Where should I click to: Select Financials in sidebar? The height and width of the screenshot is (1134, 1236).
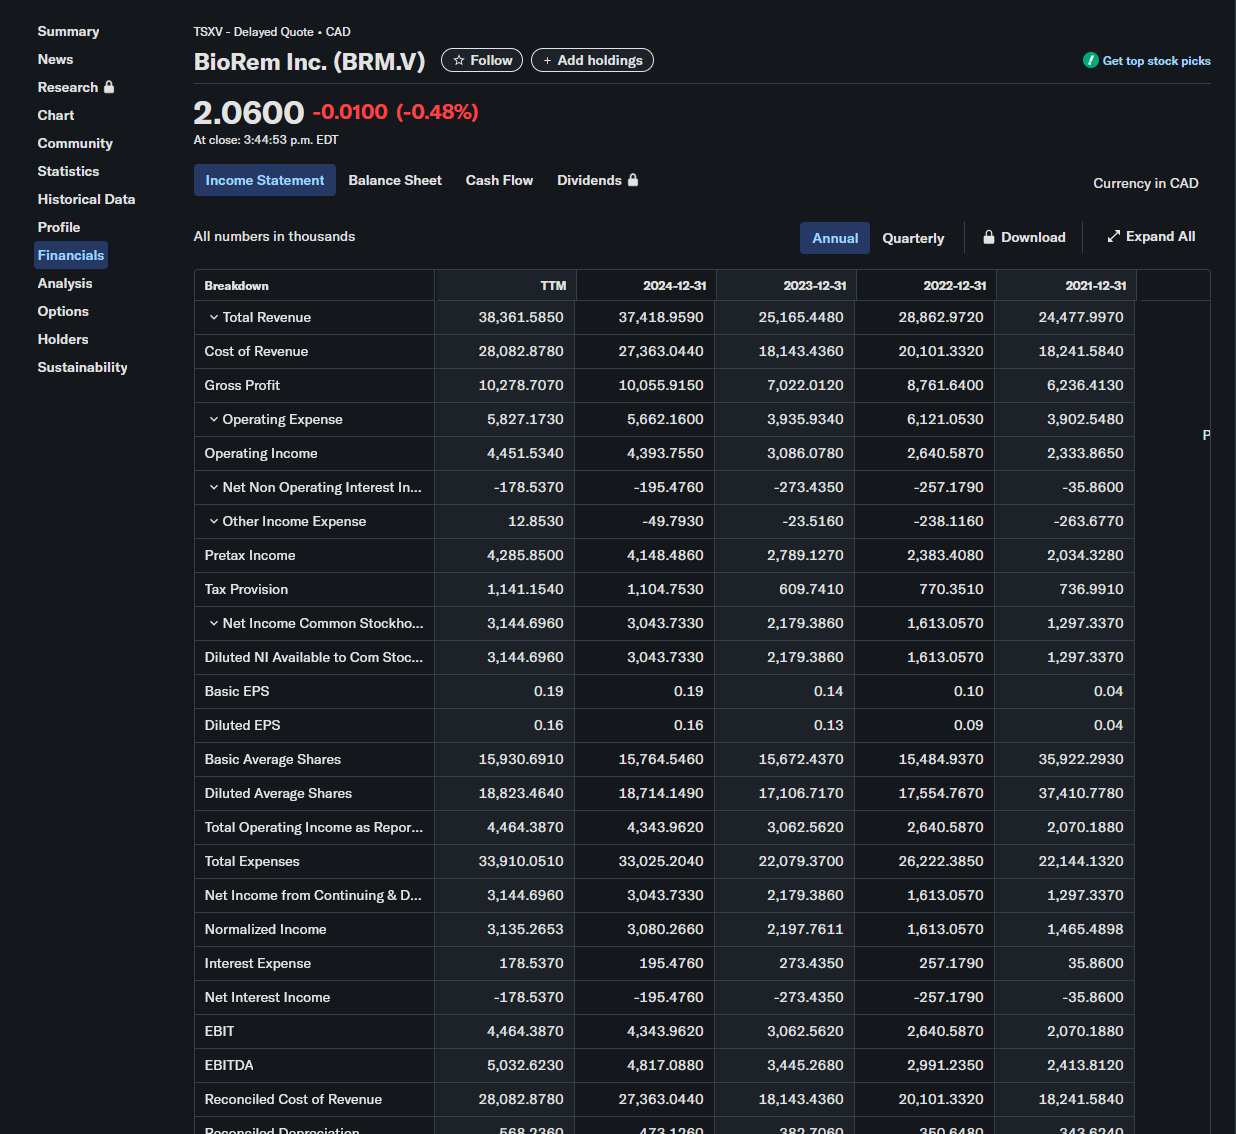pos(71,255)
